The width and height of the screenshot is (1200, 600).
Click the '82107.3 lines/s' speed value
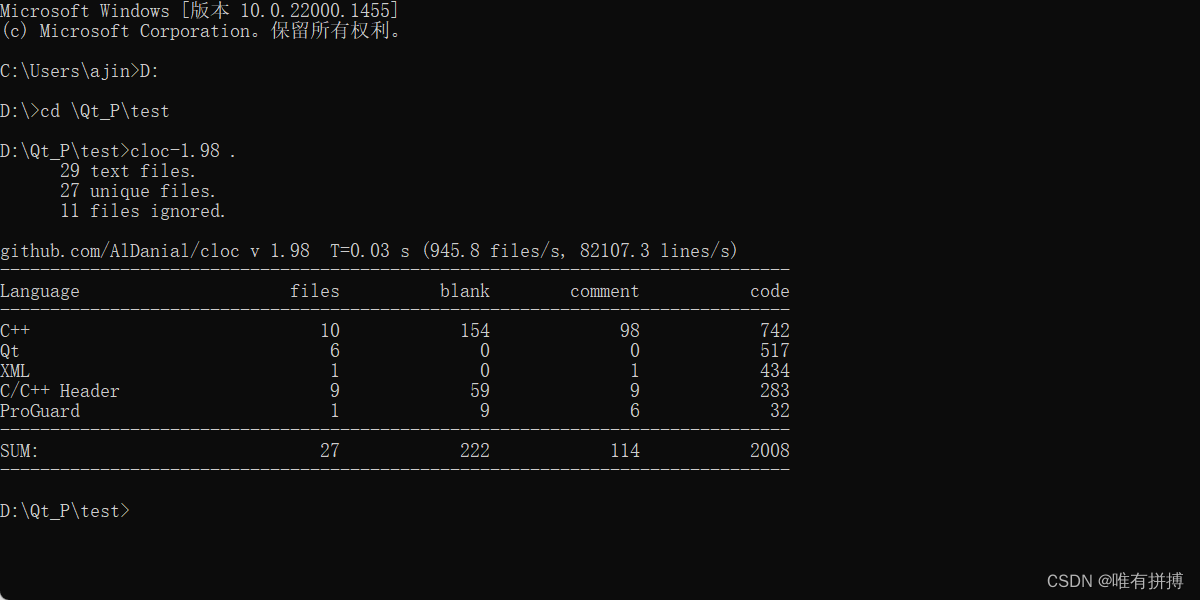tap(655, 251)
